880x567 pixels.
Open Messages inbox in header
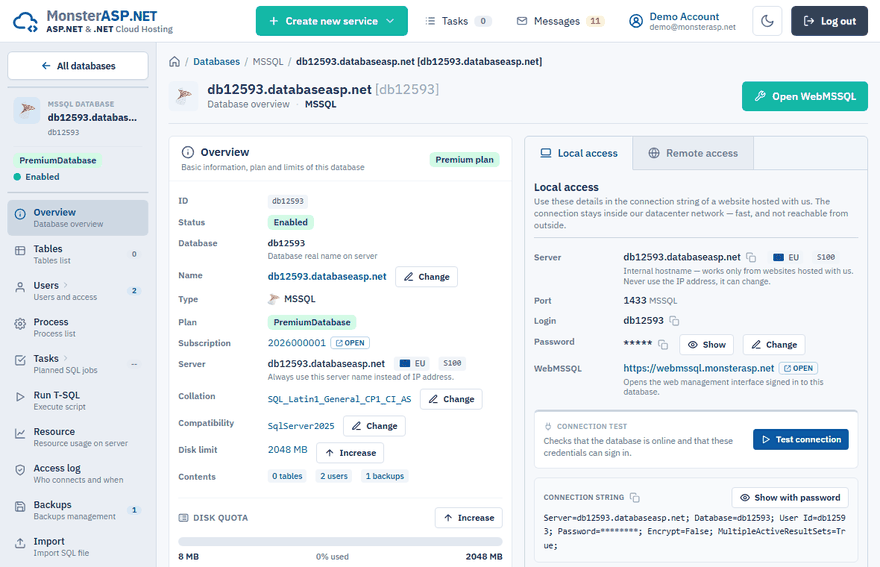point(560,21)
